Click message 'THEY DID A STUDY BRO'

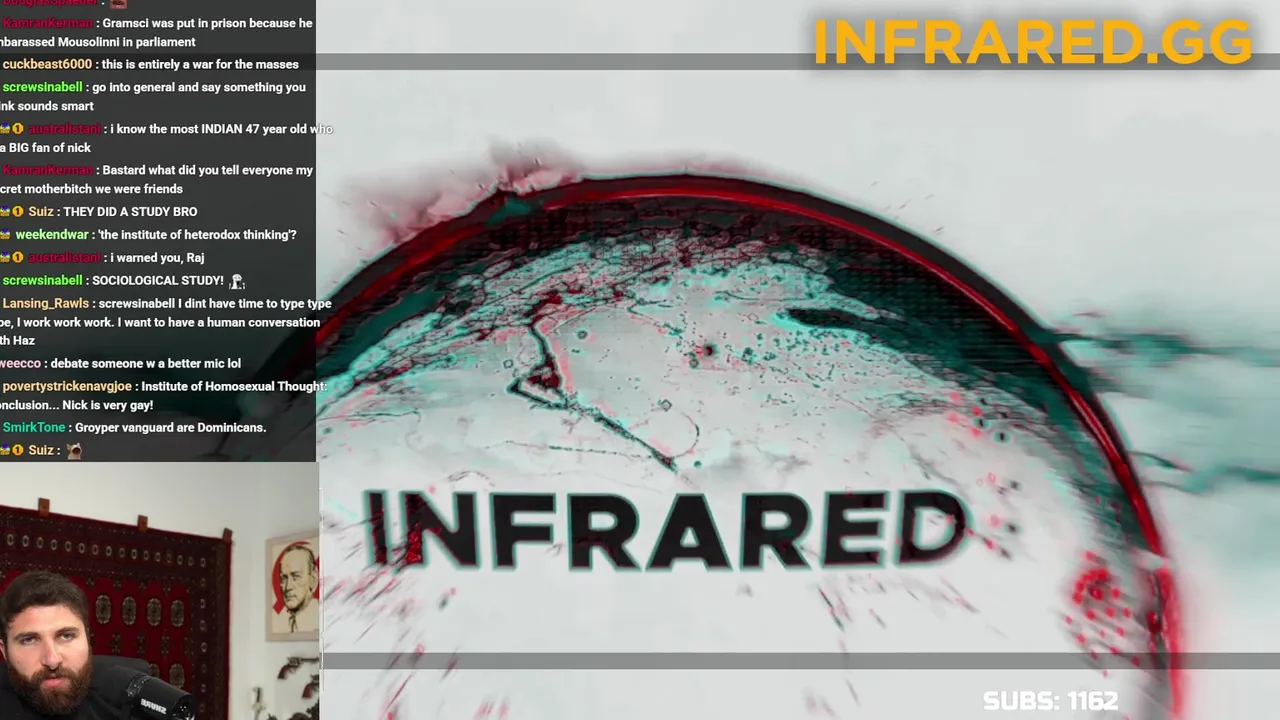coord(130,211)
